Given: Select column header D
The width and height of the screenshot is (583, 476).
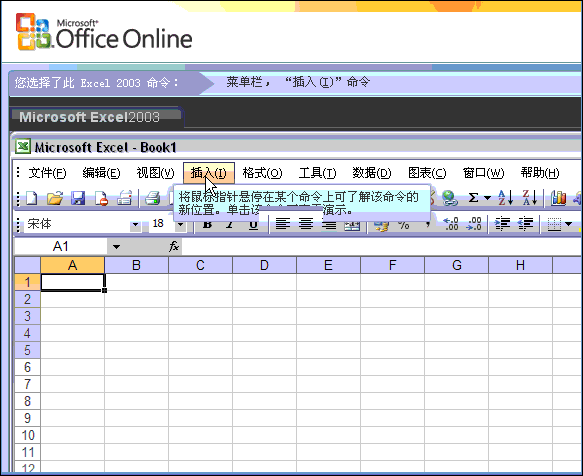Looking at the screenshot, I should (264, 265).
